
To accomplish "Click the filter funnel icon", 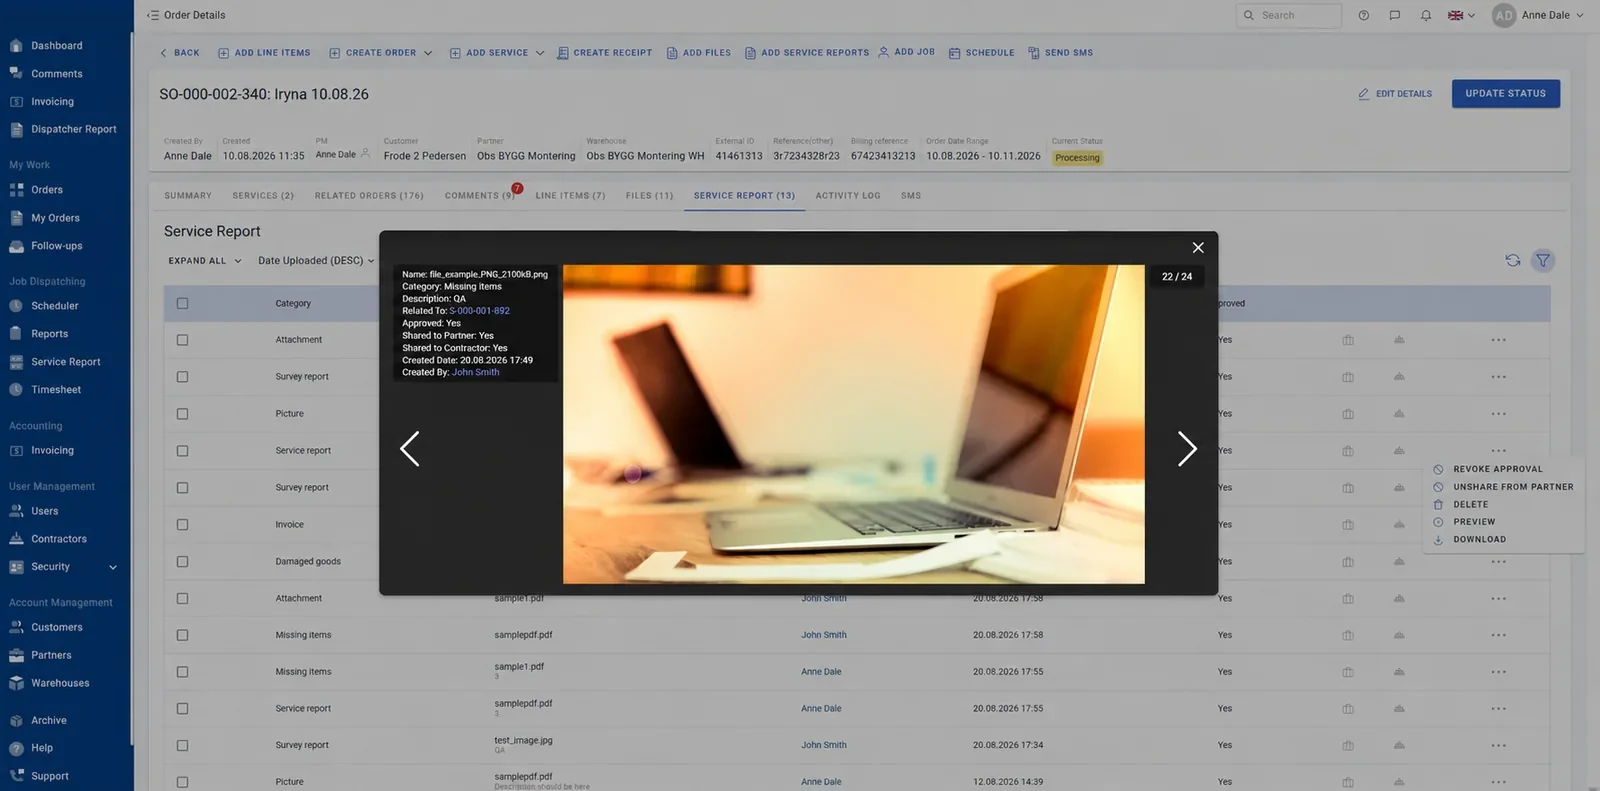I will [1543, 260].
